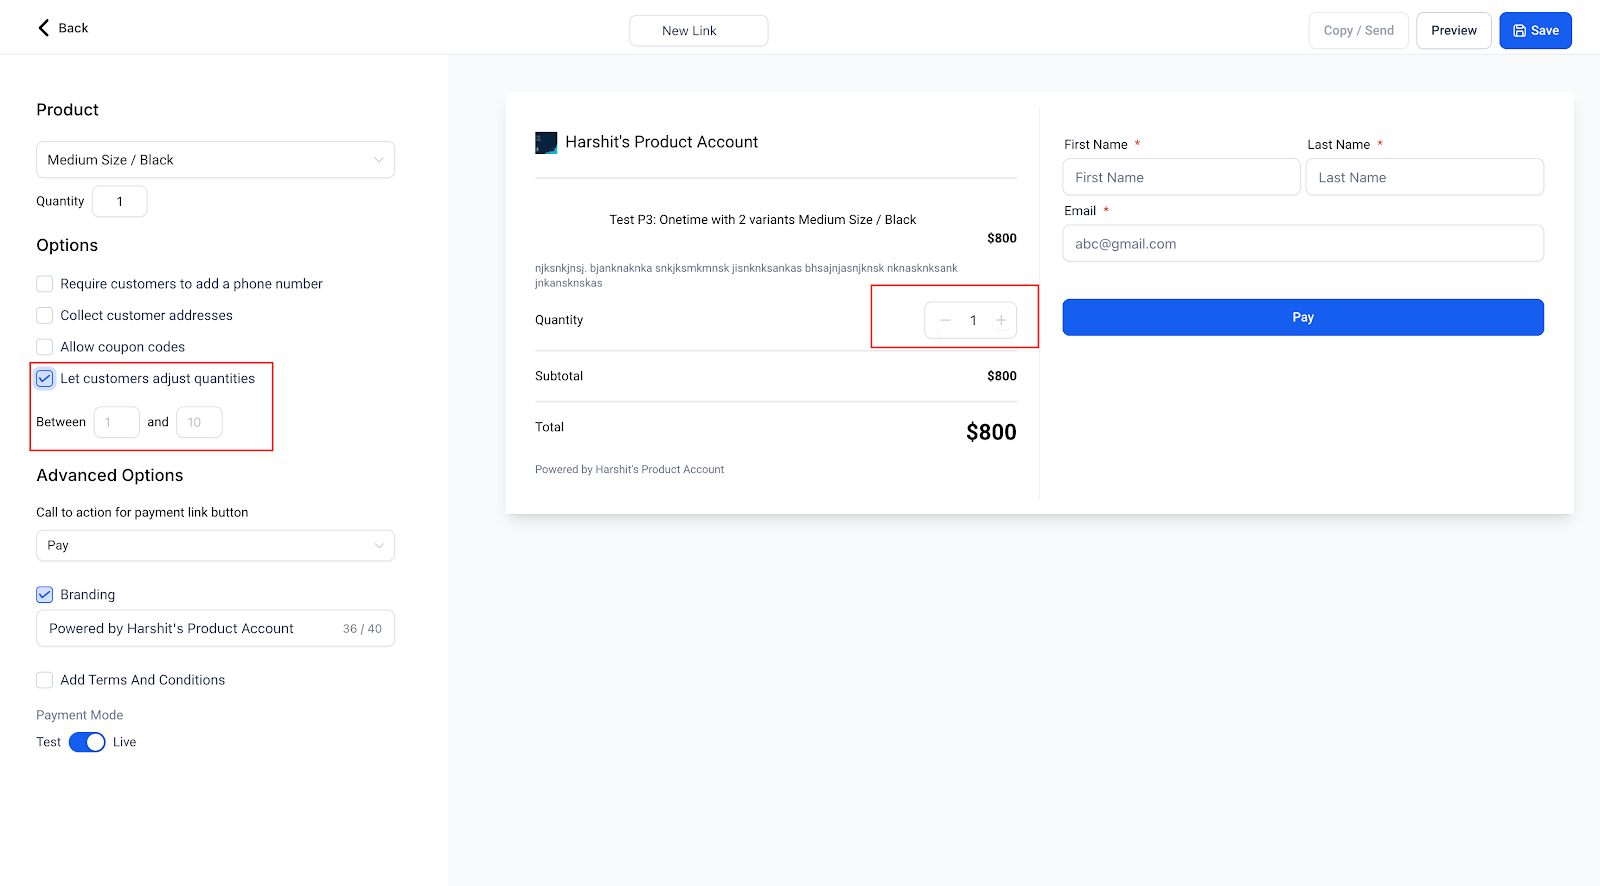Click the save disk icon

(x=1519, y=31)
